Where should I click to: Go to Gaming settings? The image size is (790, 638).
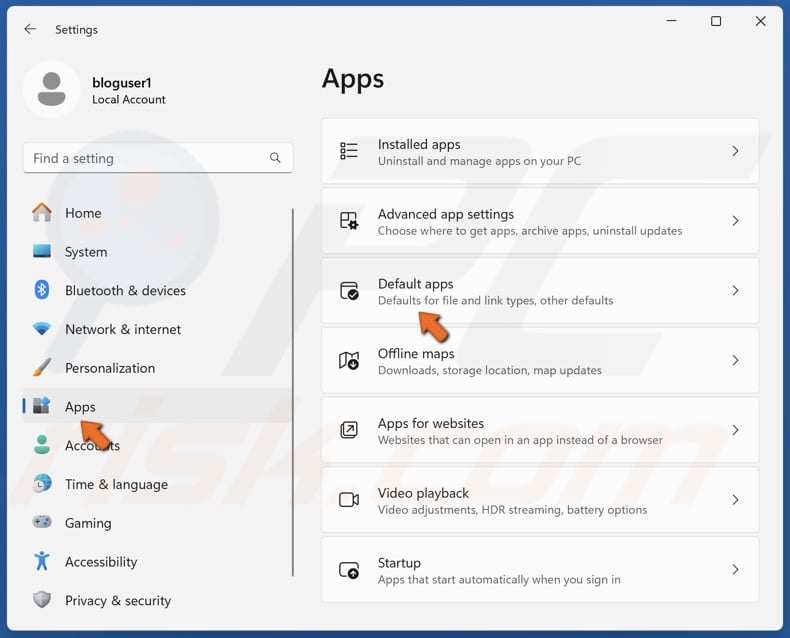click(157, 523)
